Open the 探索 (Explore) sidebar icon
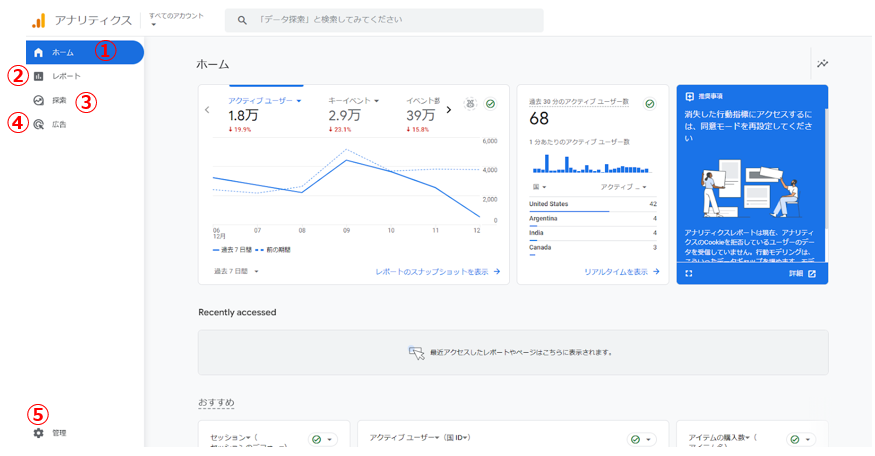 pyautogui.click(x=38, y=101)
